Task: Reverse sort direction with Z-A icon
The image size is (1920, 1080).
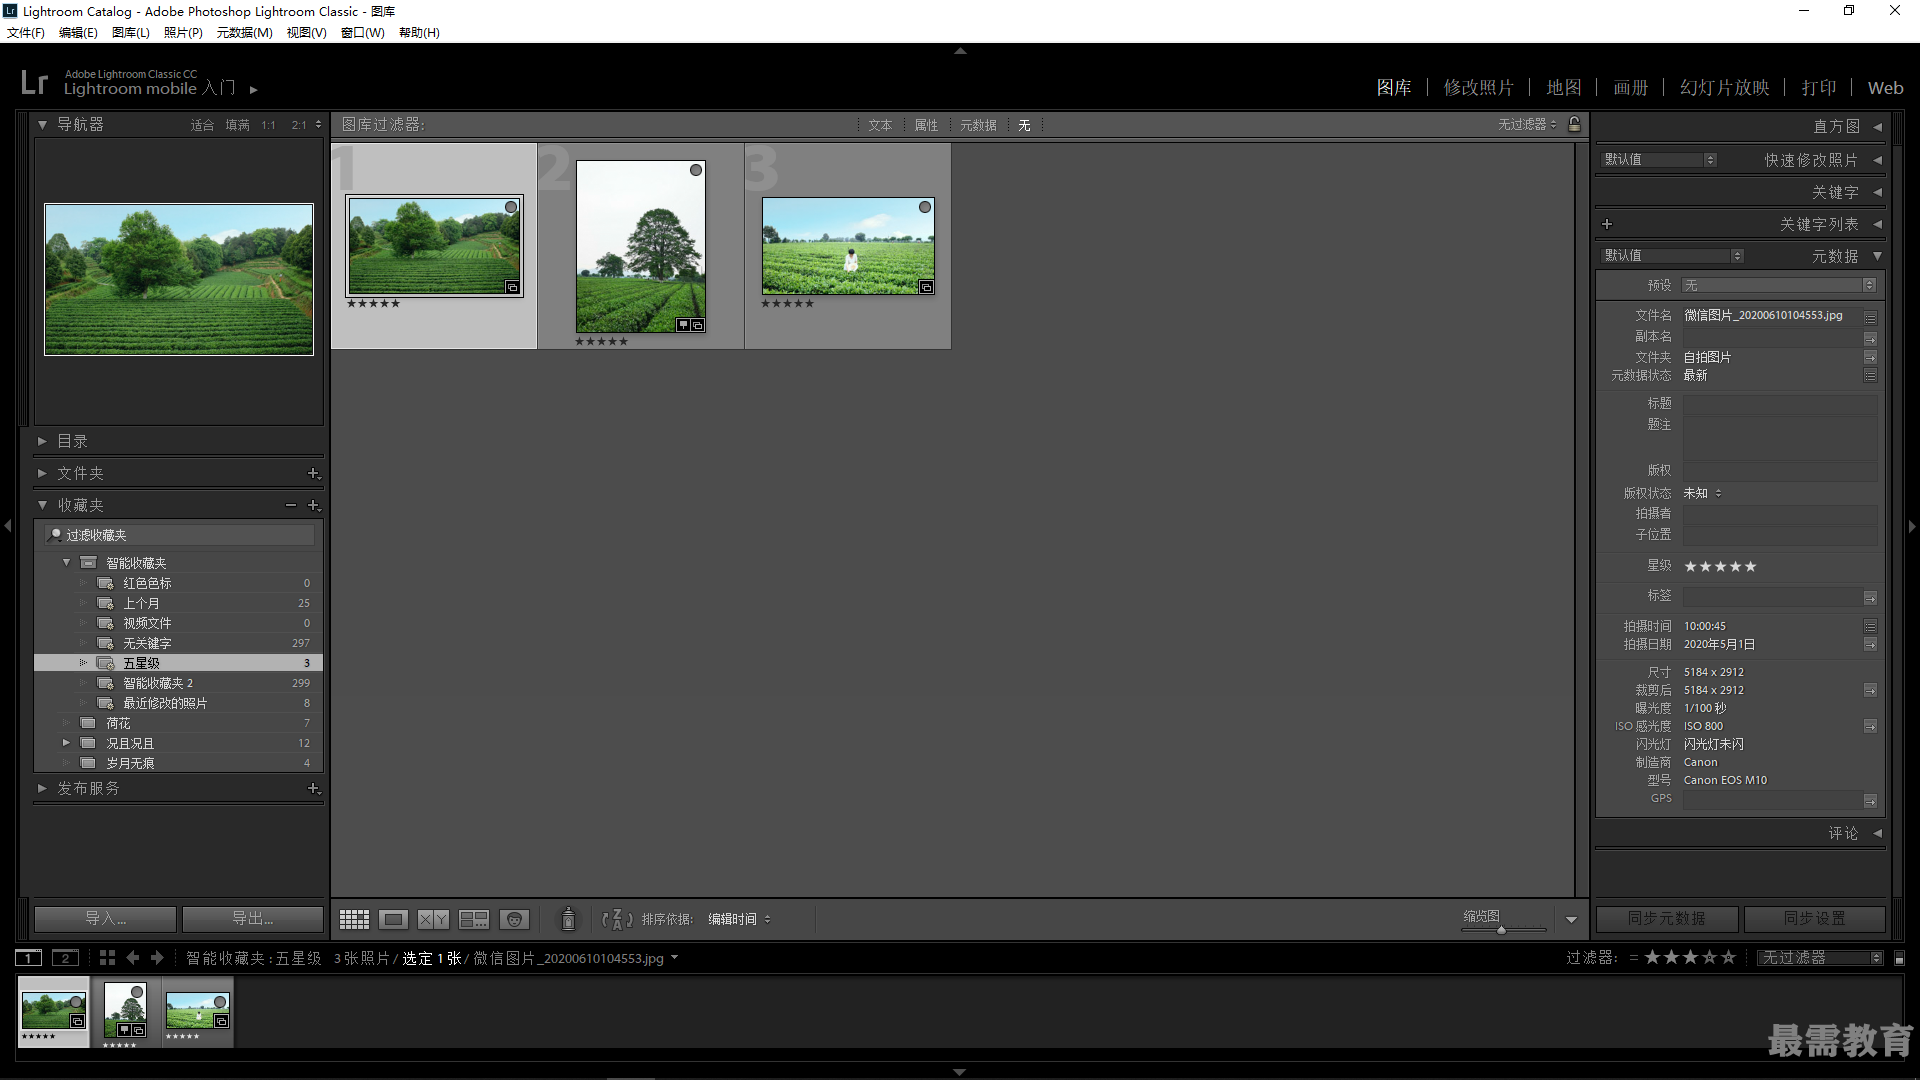Action: [617, 919]
